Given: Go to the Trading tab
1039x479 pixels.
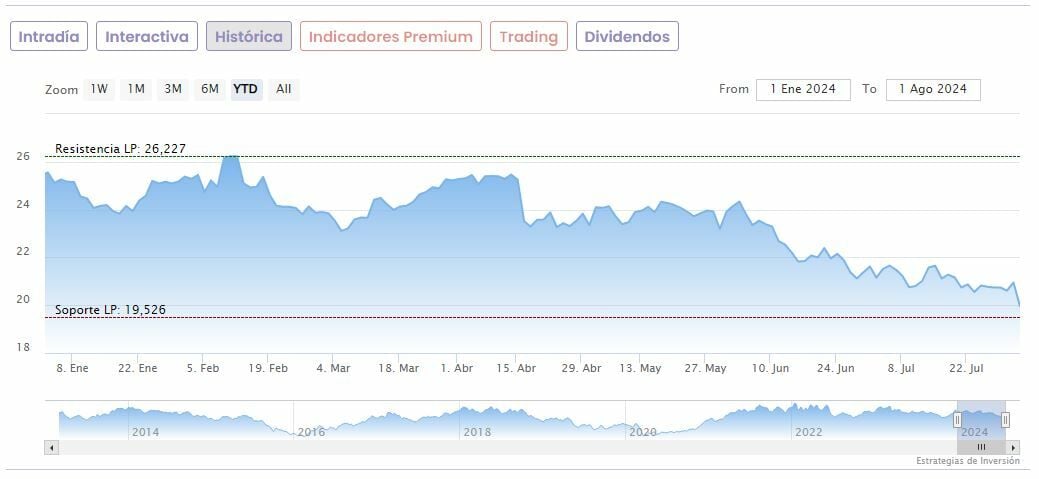Looking at the screenshot, I should coord(528,37).
